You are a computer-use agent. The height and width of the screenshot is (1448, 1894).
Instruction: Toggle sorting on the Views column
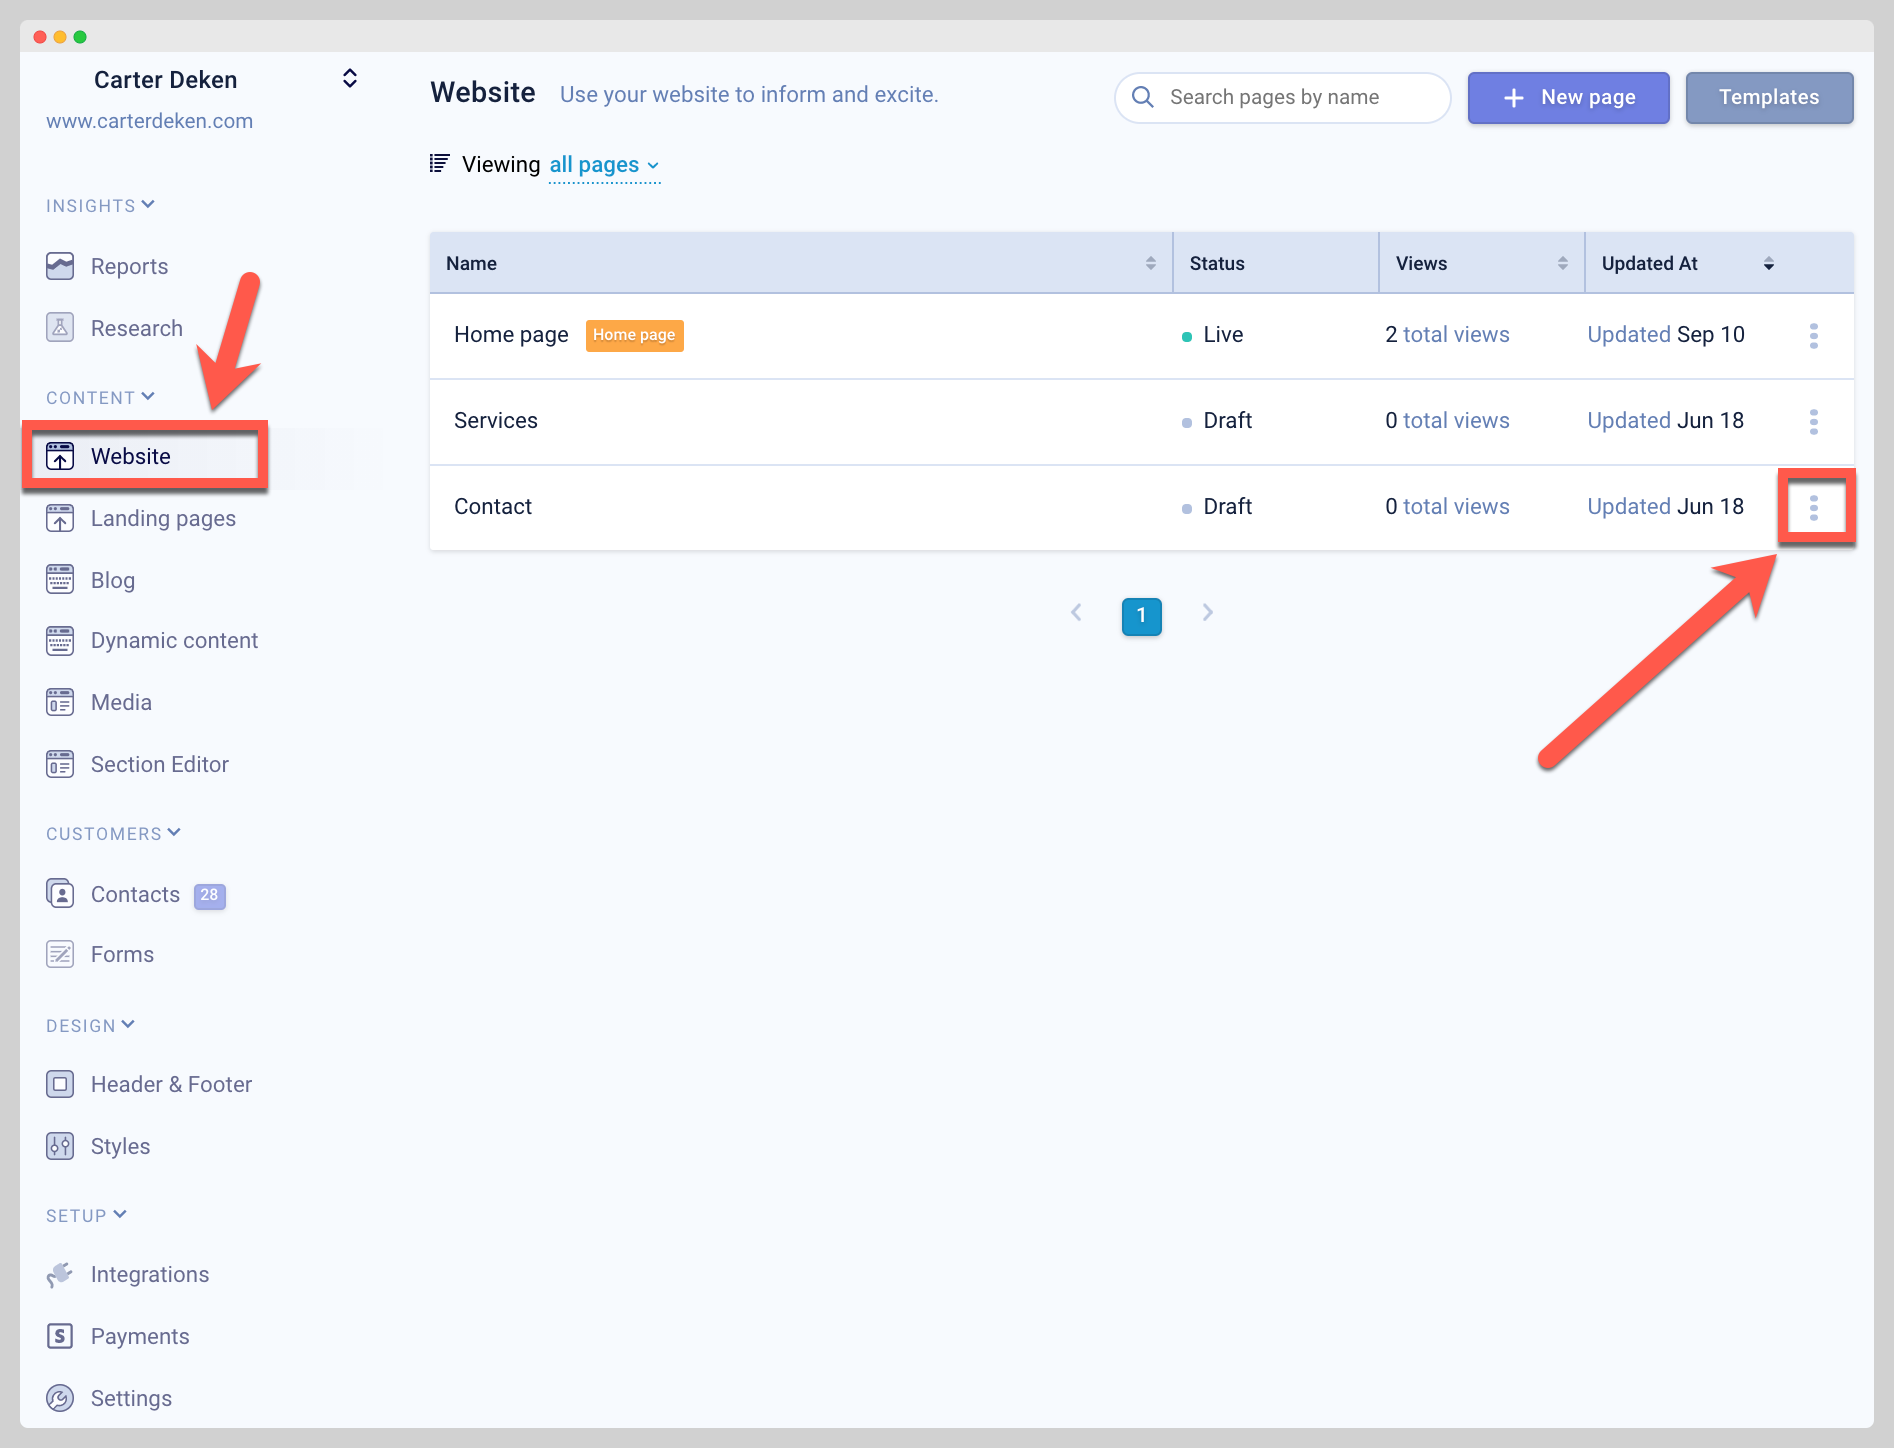pos(1564,263)
